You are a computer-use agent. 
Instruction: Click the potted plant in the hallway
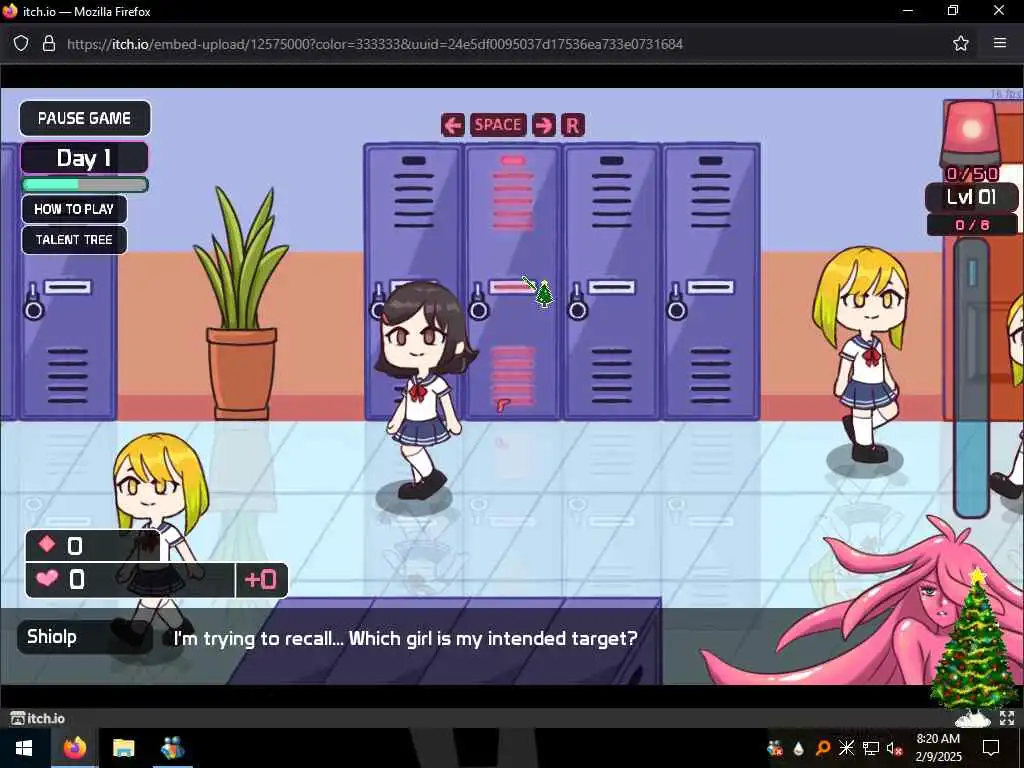(241, 304)
